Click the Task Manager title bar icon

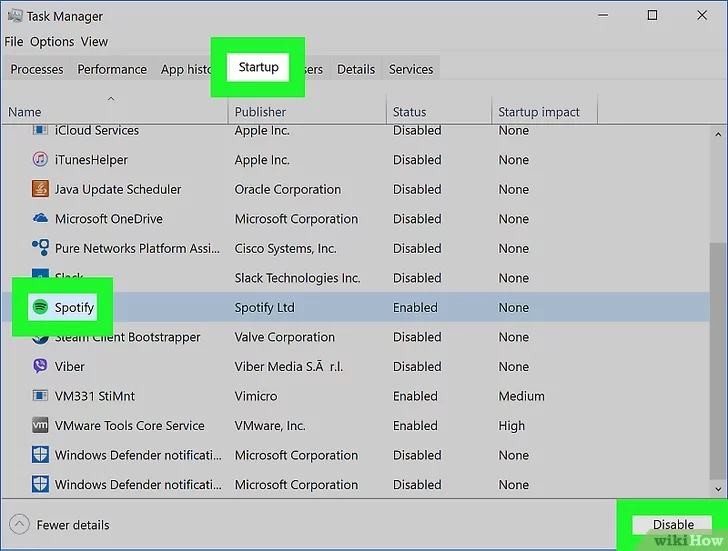click(15, 16)
